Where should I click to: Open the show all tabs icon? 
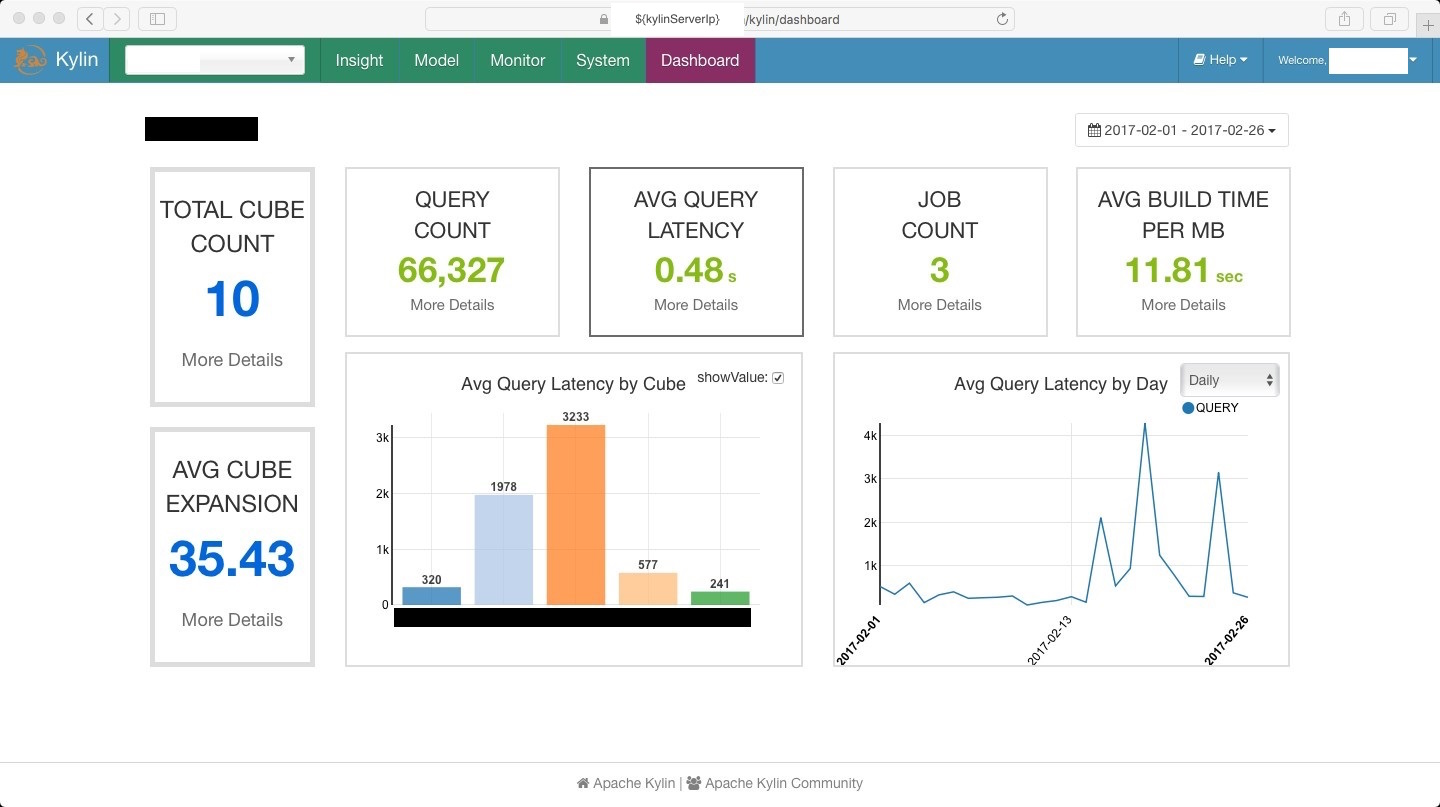pyautogui.click(x=1389, y=18)
